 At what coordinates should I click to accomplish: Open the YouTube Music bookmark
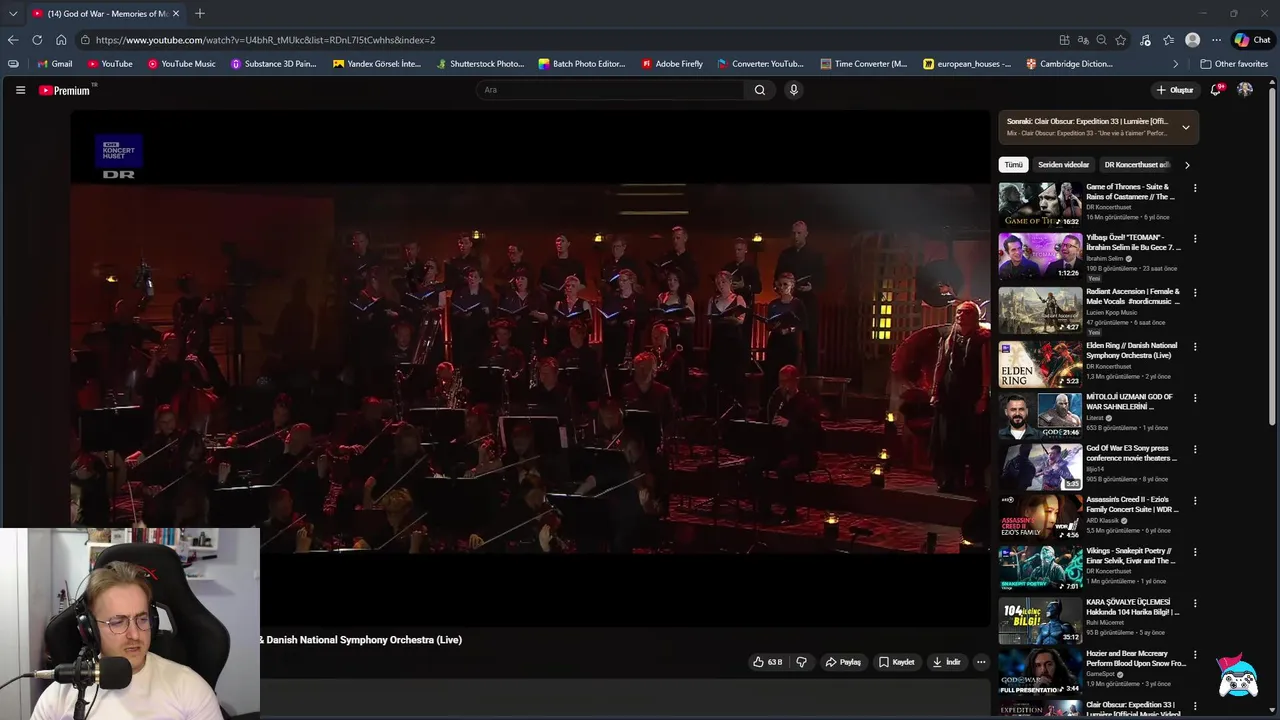(181, 64)
